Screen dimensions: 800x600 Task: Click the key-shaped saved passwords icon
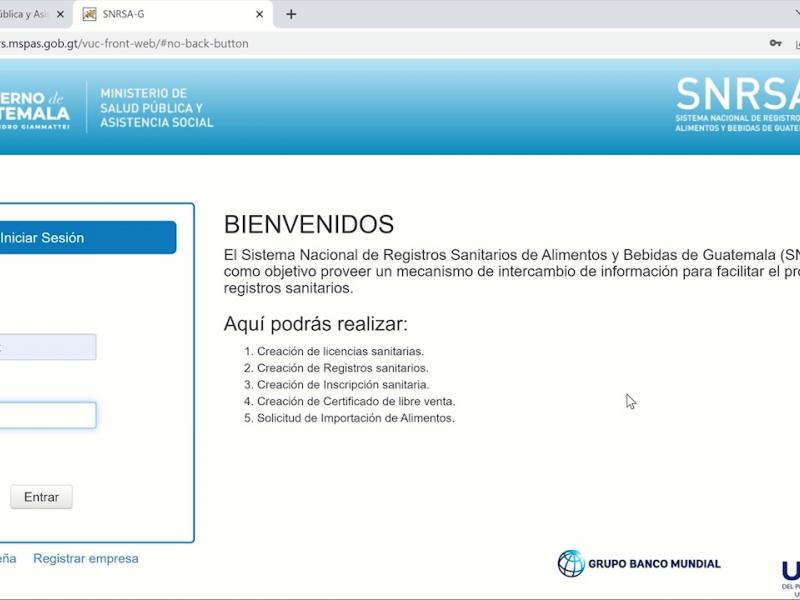pyautogui.click(x=775, y=44)
